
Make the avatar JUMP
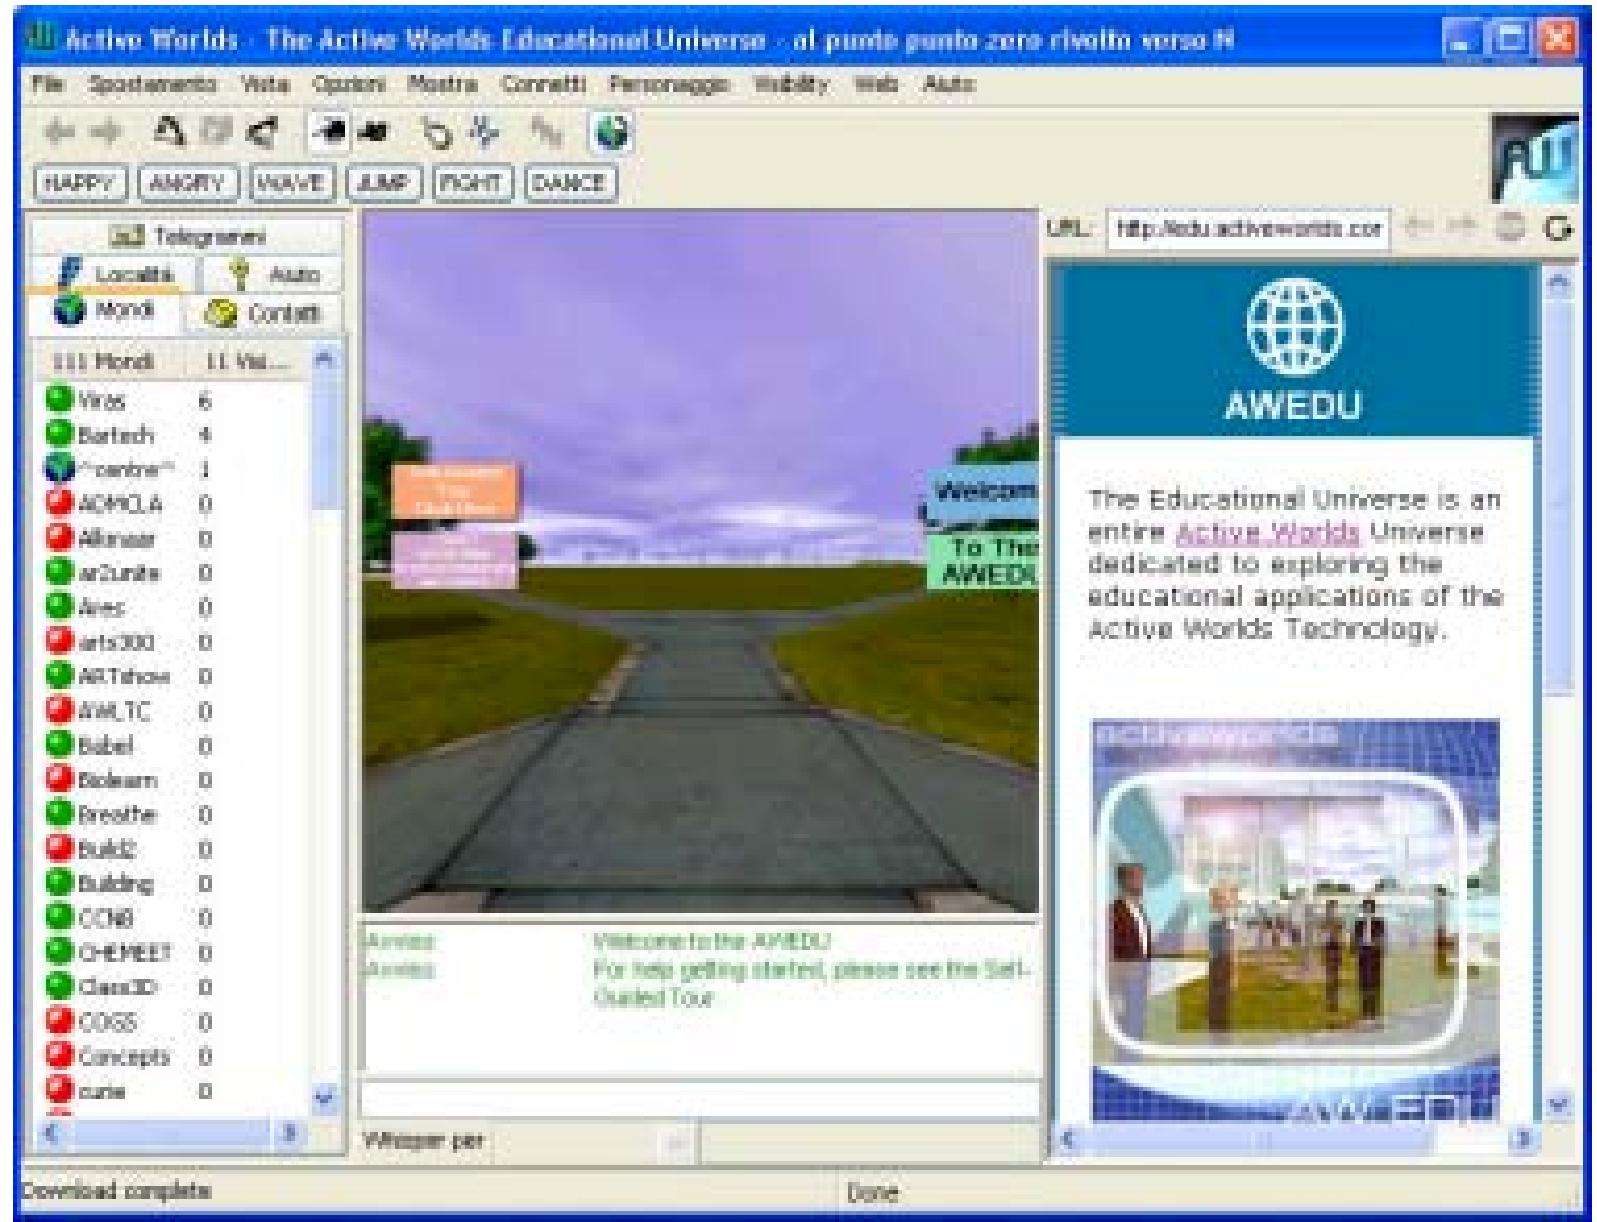pyautogui.click(x=385, y=183)
